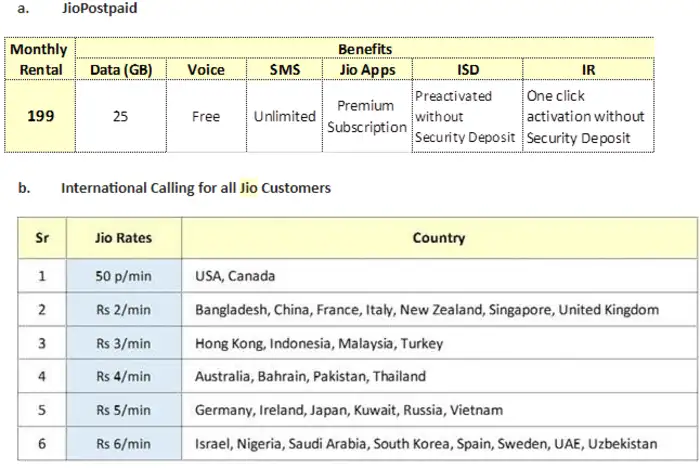The height and width of the screenshot is (468, 700).
Task: Select the Jio Apps column header
Action: point(367,69)
